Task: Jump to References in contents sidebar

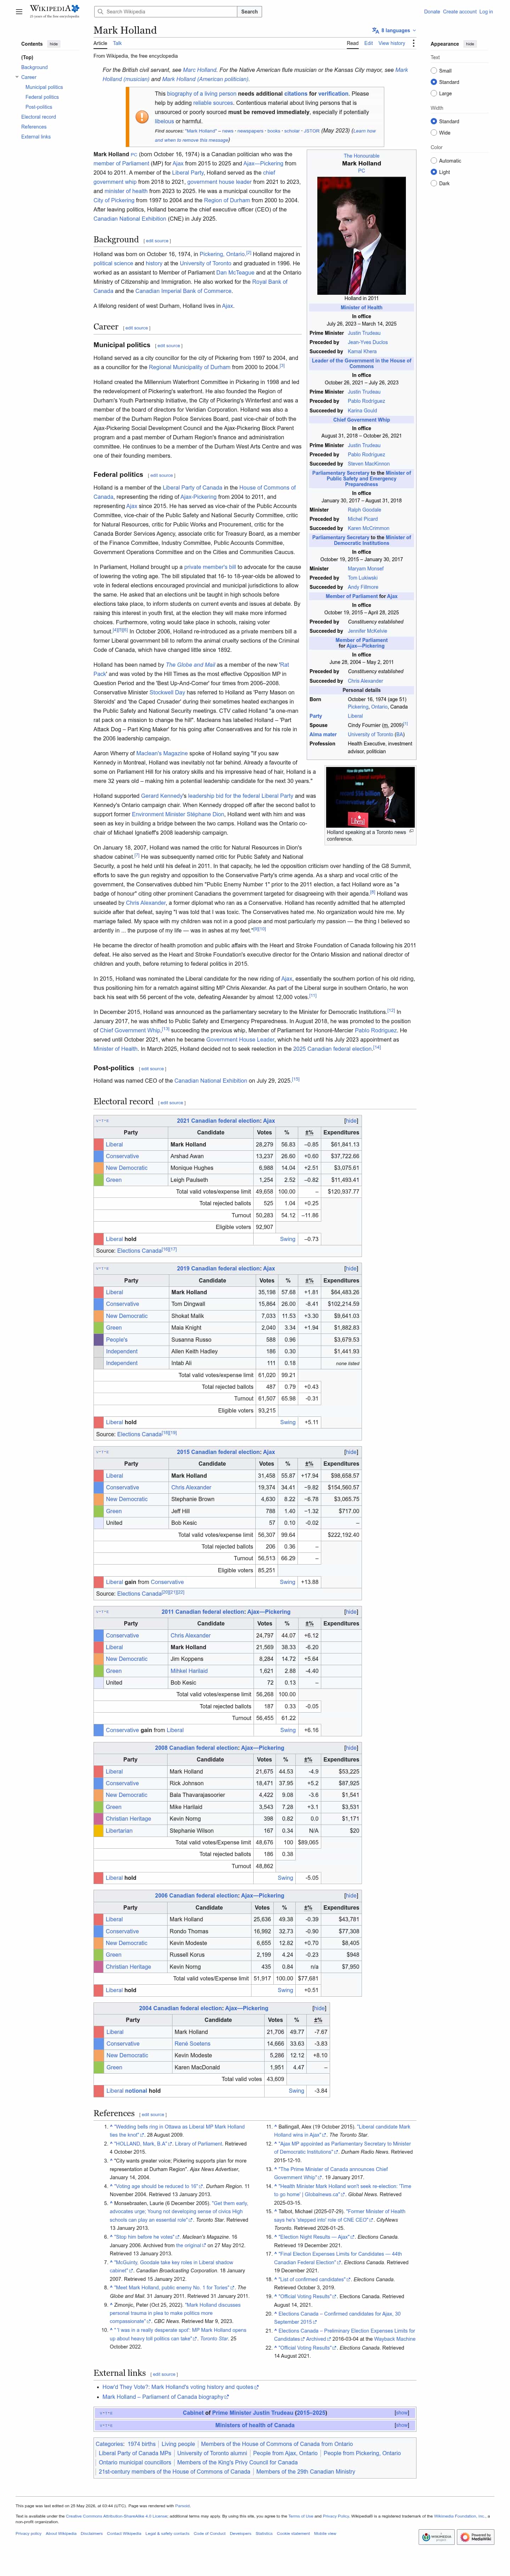Action: (x=34, y=127)
